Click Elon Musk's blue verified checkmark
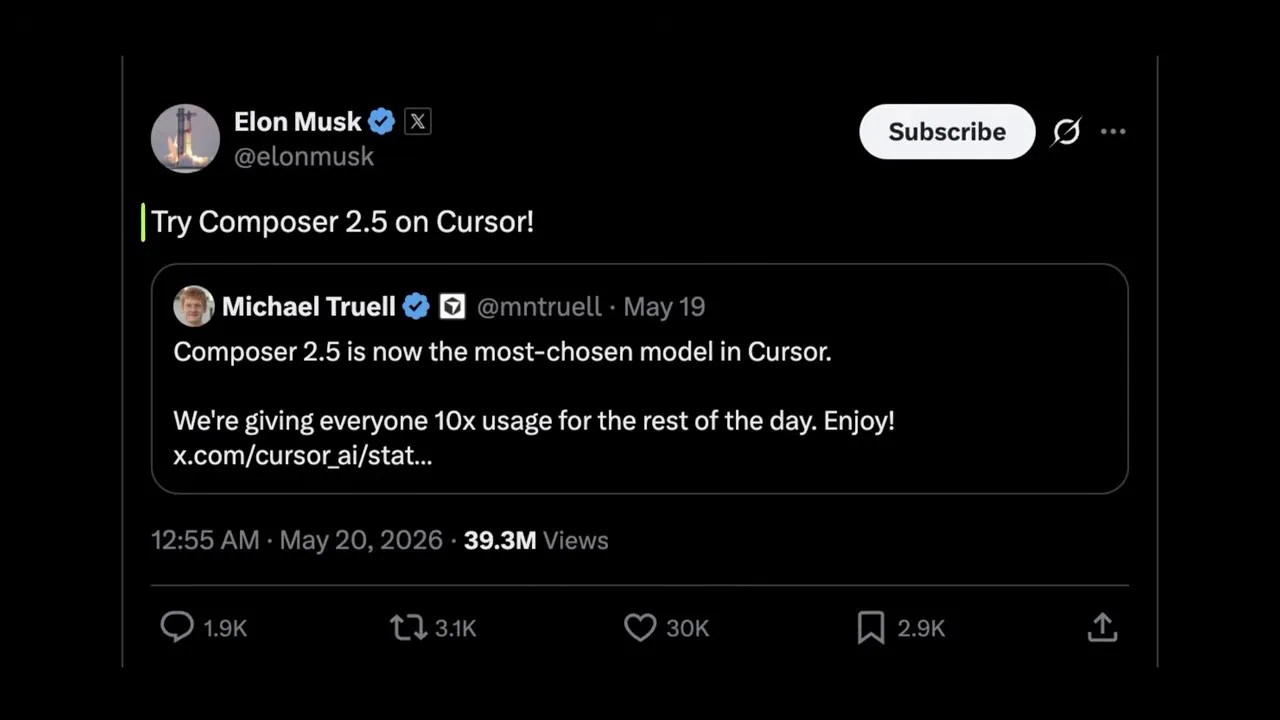Image resolution: width=1280 pixels, height=720 pixels. coord(381,122)
